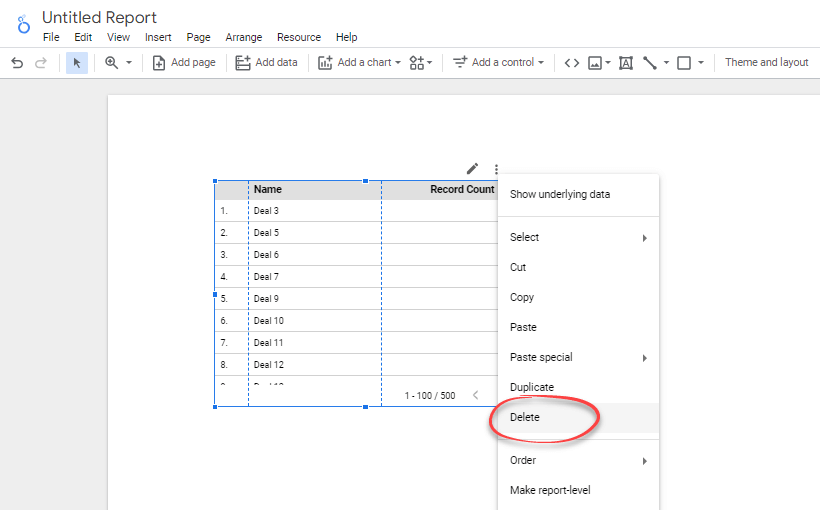820x510 pixels.
Task: Activate the selection mode pointer tool
Action: pyautogui.click(x=77, y=63)
